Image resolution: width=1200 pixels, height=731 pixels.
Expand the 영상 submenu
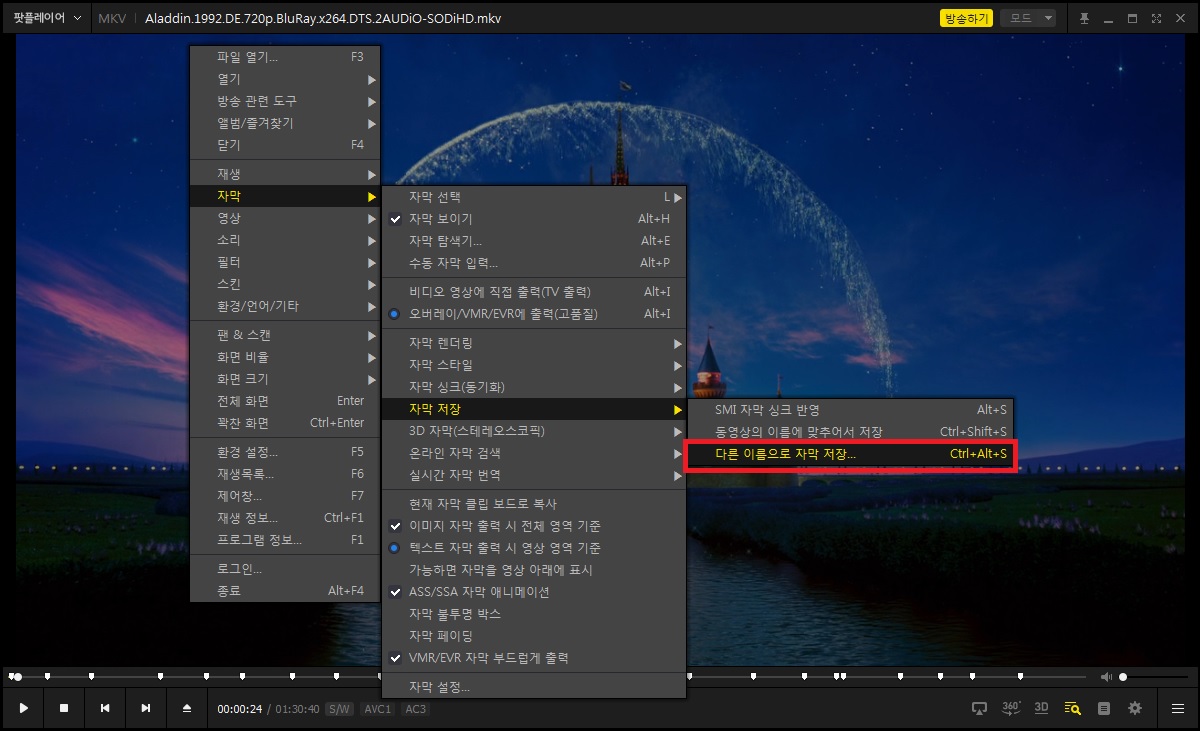click(285, 218)
